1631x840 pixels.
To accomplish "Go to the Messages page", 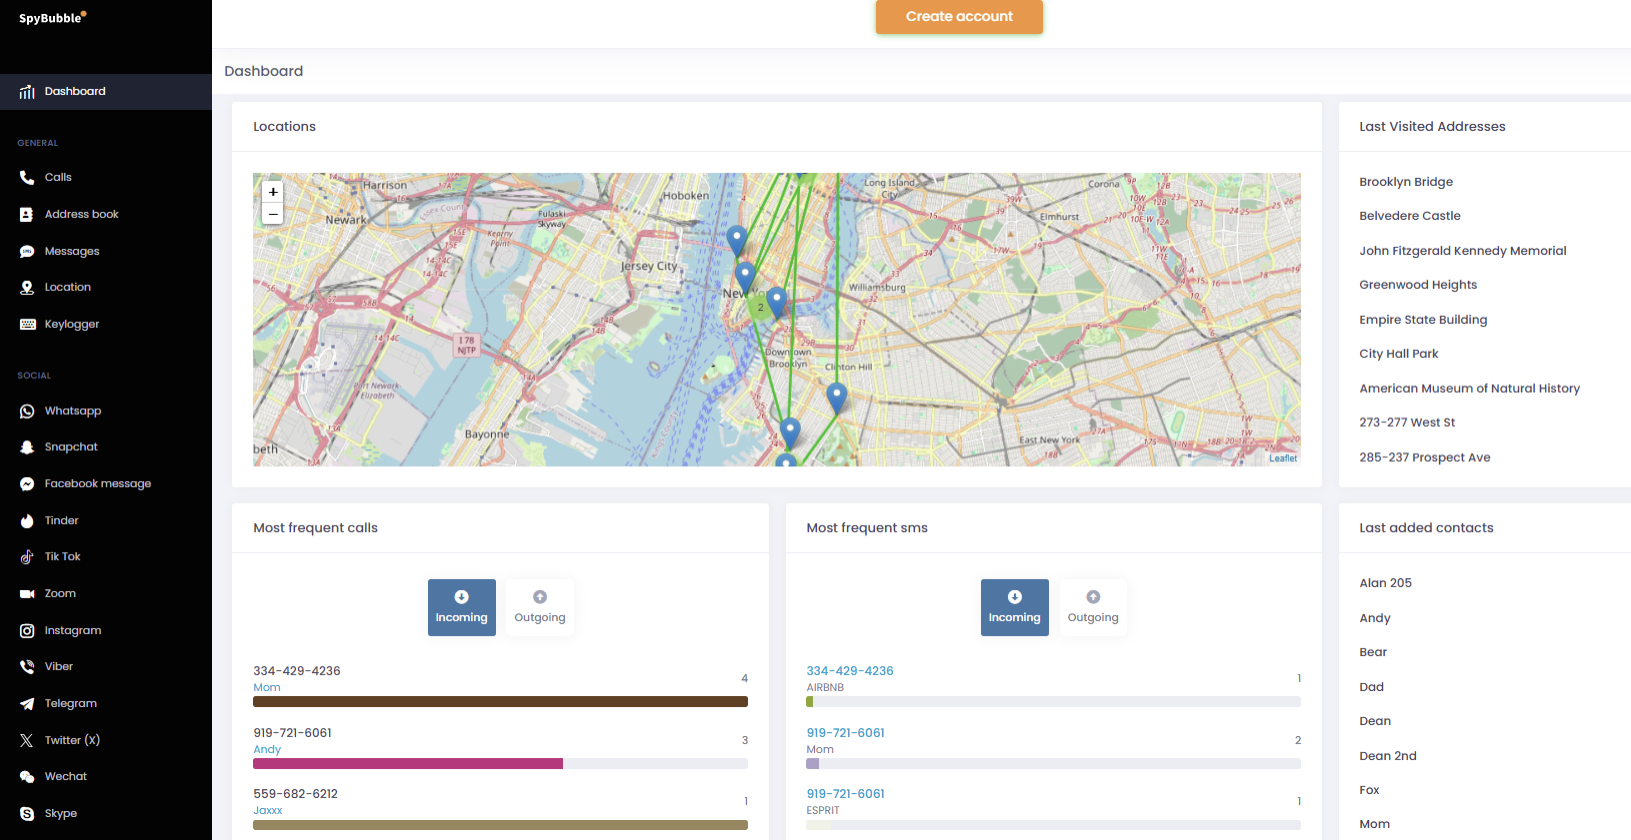I will 72,251.
